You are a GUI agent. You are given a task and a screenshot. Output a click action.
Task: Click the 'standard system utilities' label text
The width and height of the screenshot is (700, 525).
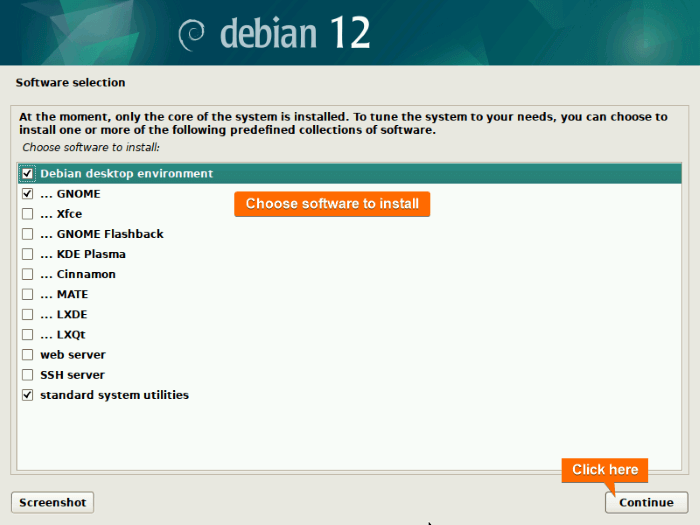pos(114,395)
